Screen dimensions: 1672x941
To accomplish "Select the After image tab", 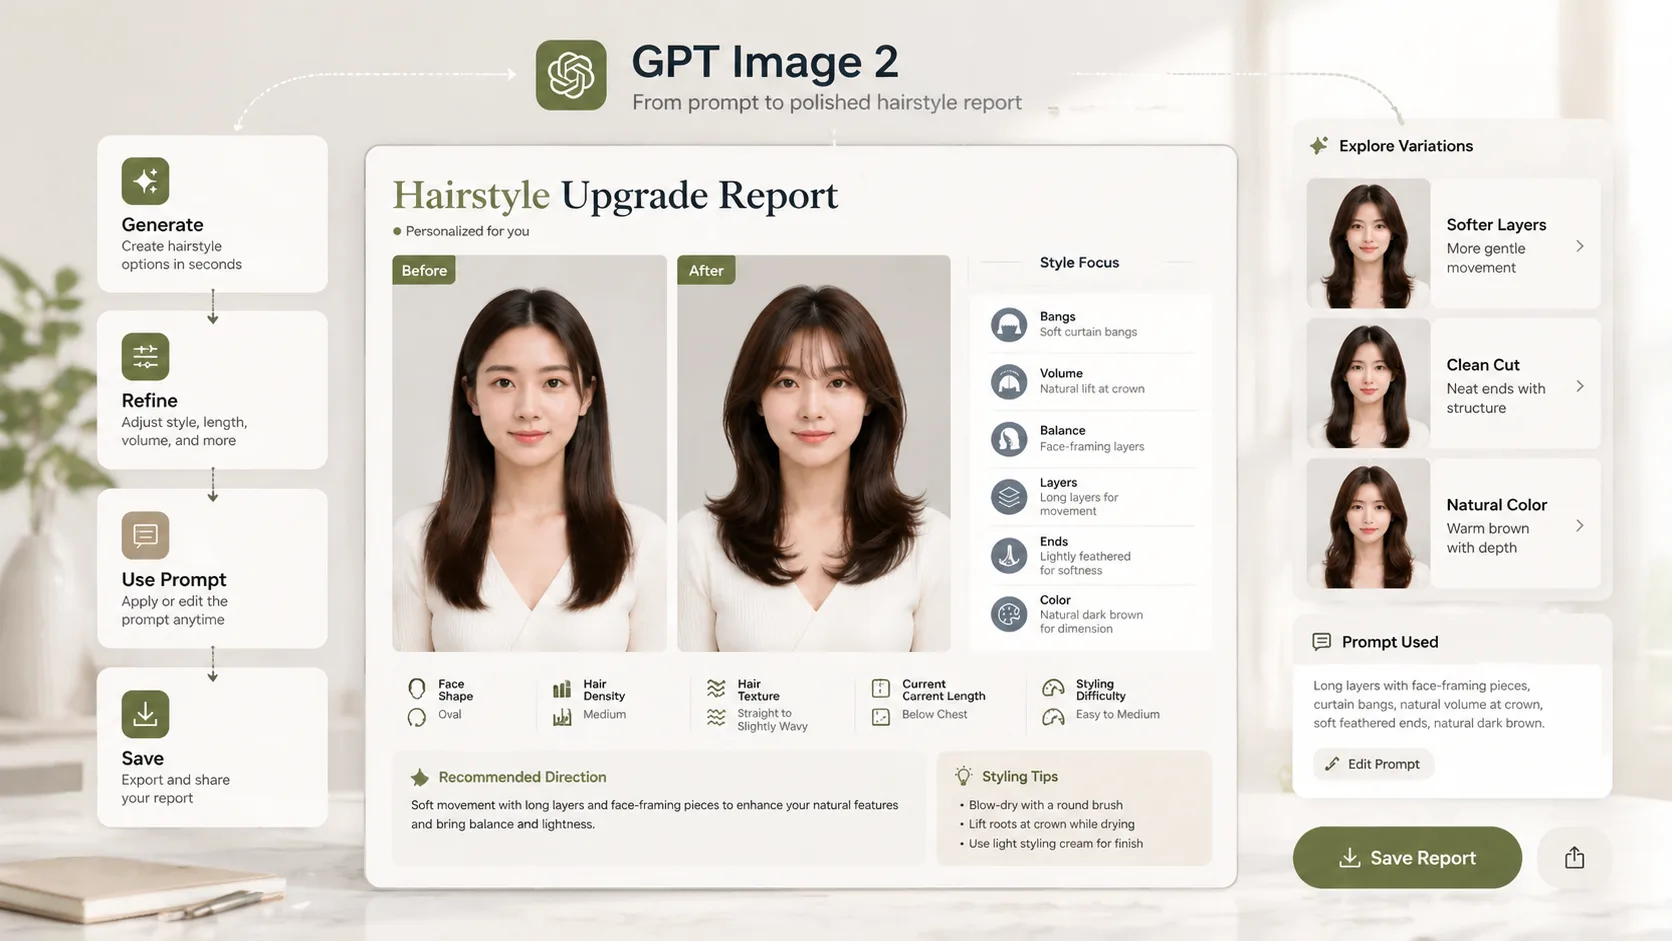I will [x=707, y=270].
